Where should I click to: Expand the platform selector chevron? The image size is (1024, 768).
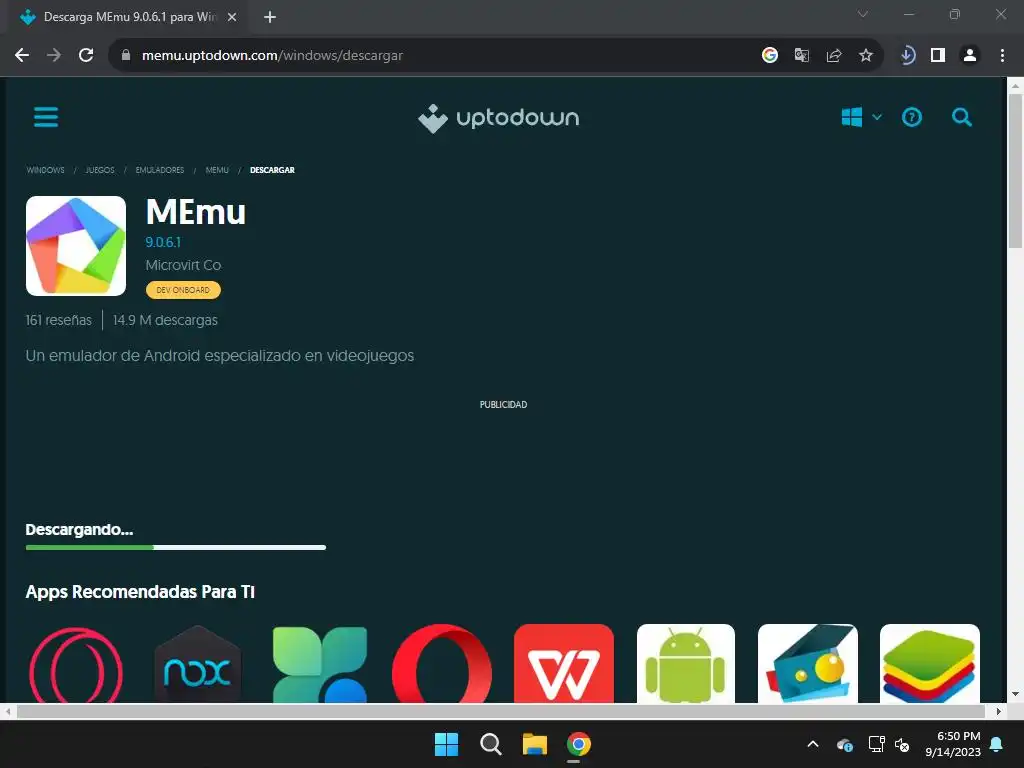pos(877,118)
